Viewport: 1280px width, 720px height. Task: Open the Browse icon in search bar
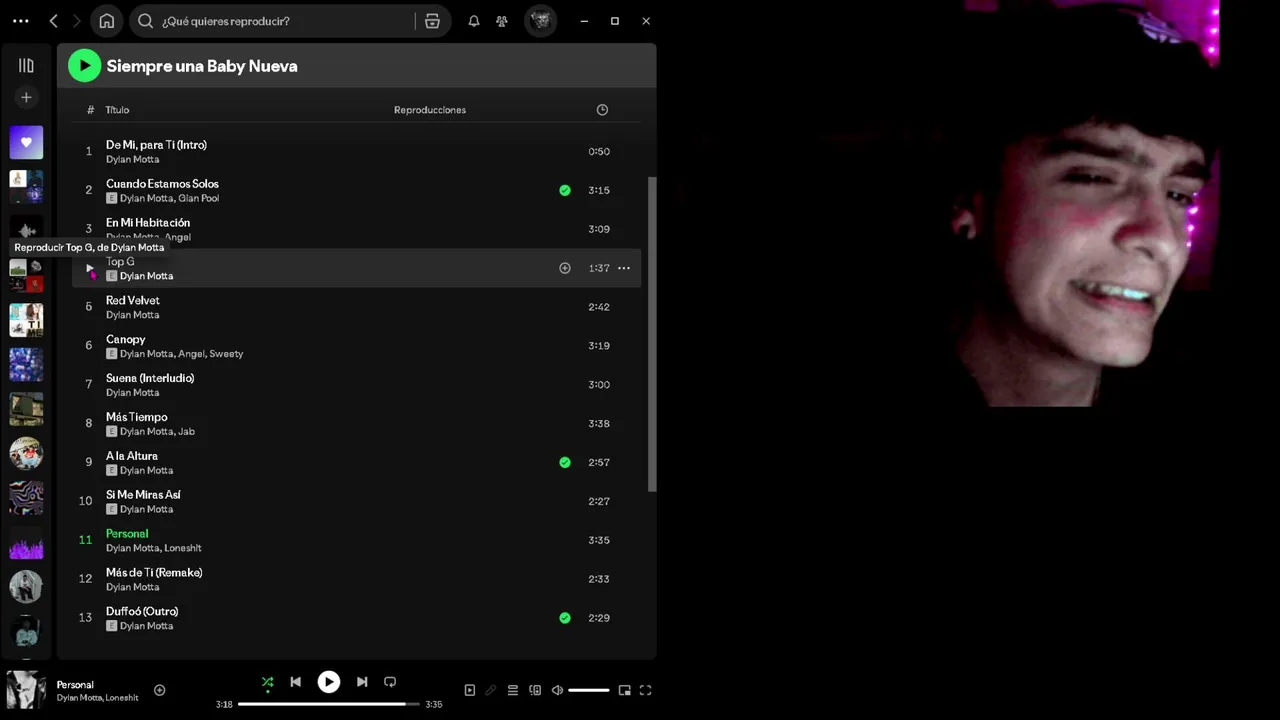432,21
